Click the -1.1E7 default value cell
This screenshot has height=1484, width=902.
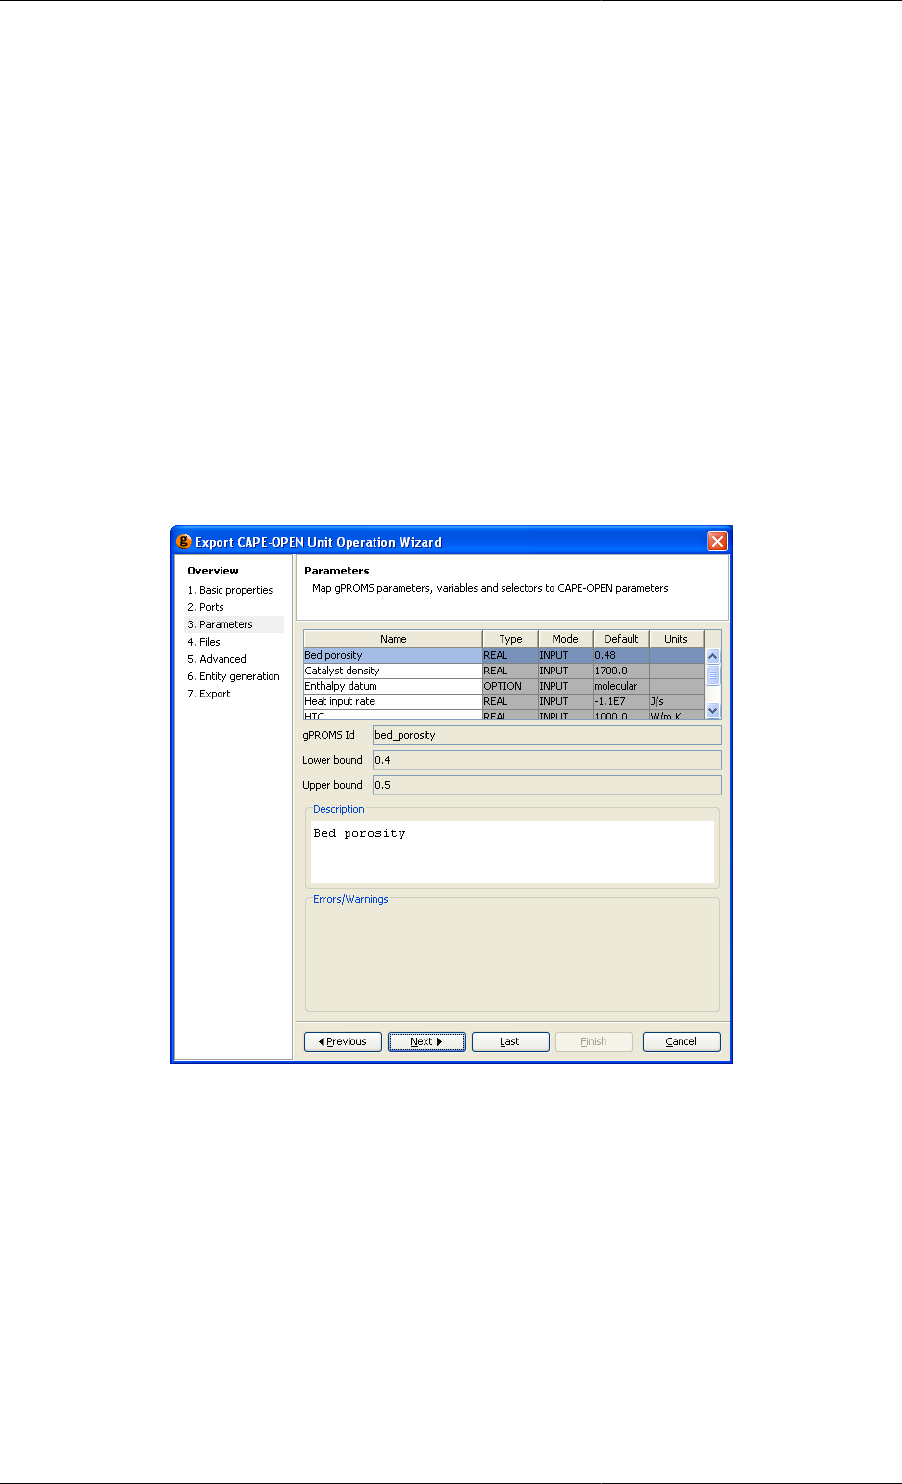(x=621, y=701)
